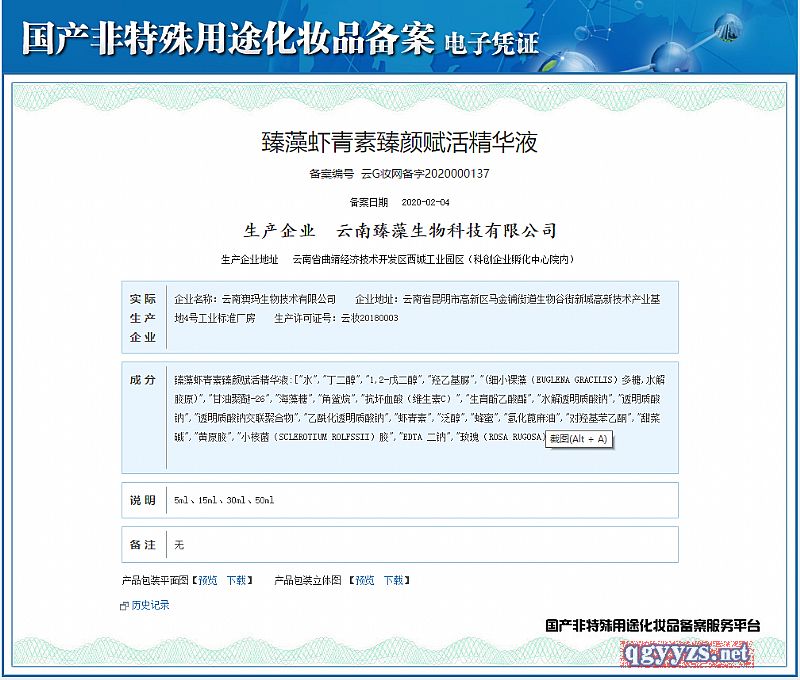800x680 pixels.
Task: Download the 产品包装立体图 image
Action: (394, 580)
